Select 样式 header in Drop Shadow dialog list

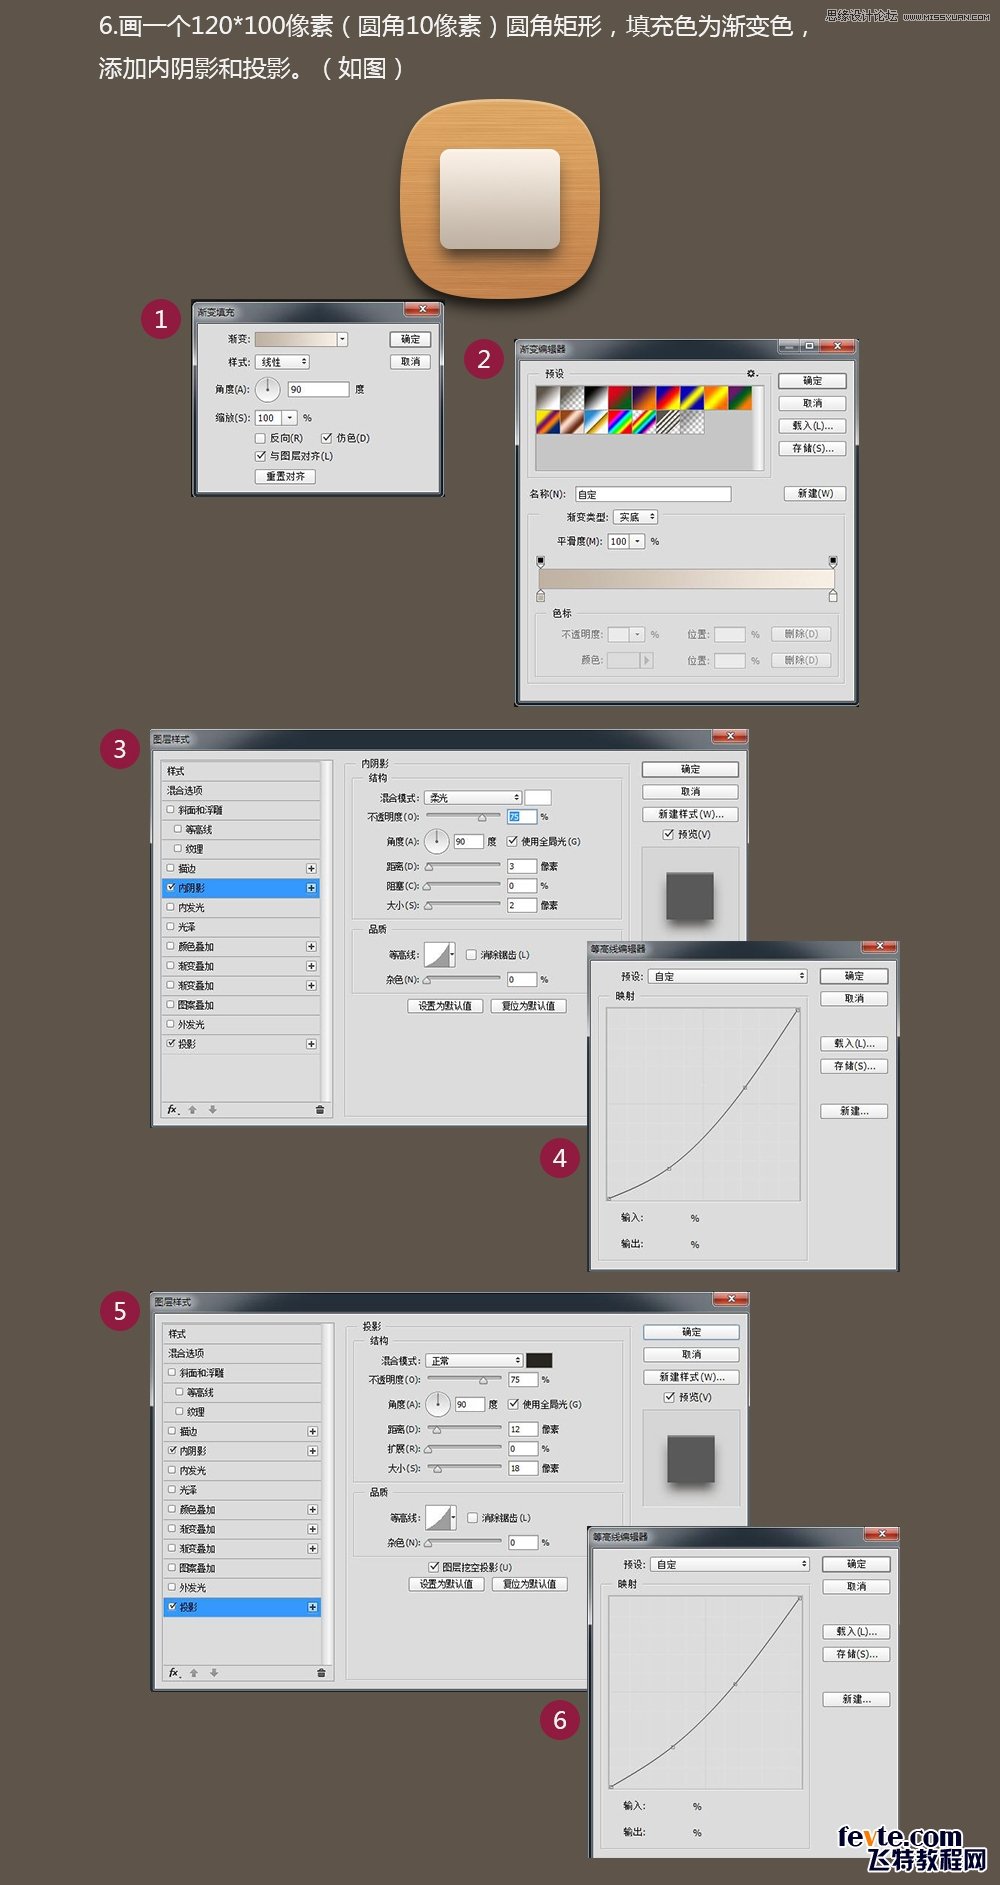coord(242,1334)
